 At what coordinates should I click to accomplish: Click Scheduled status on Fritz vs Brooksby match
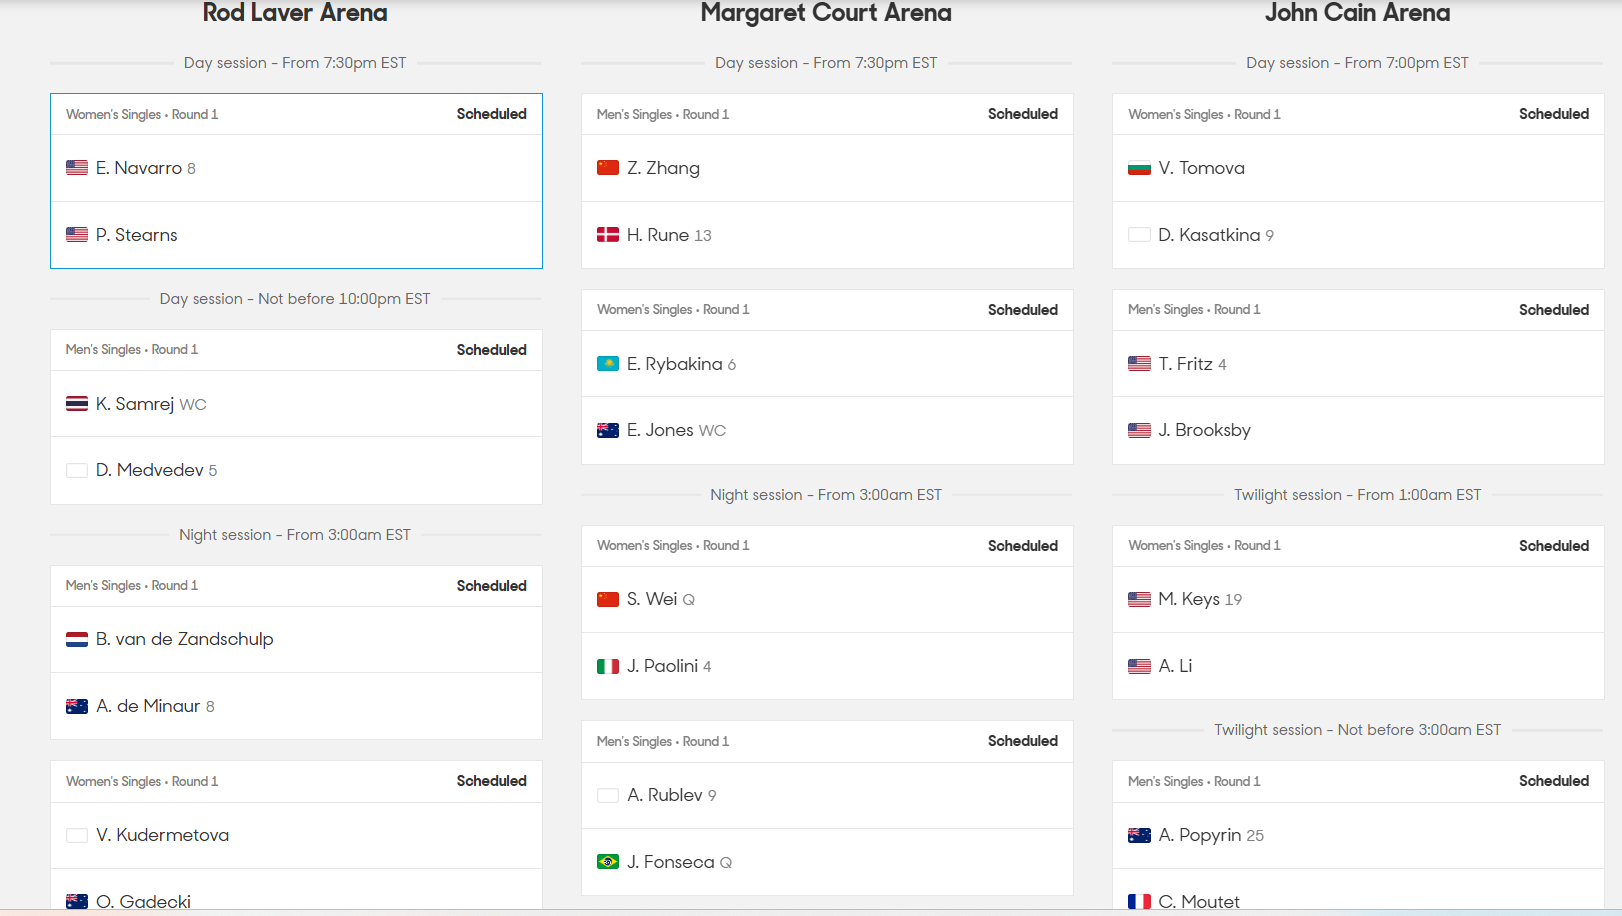point(1553,310)
